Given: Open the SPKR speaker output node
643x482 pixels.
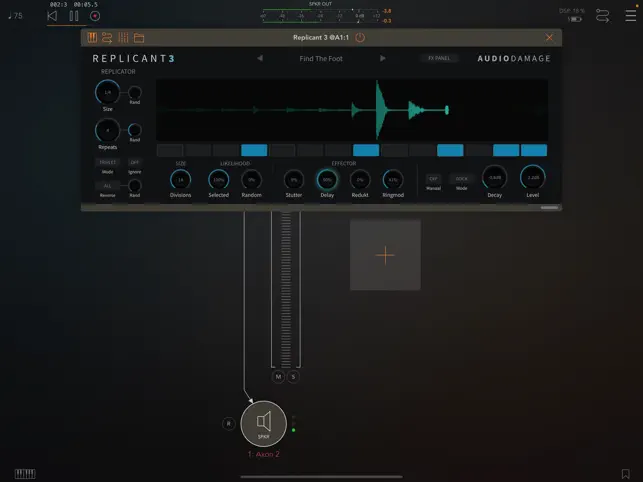Looking at the screenshot, I should 263,424.
